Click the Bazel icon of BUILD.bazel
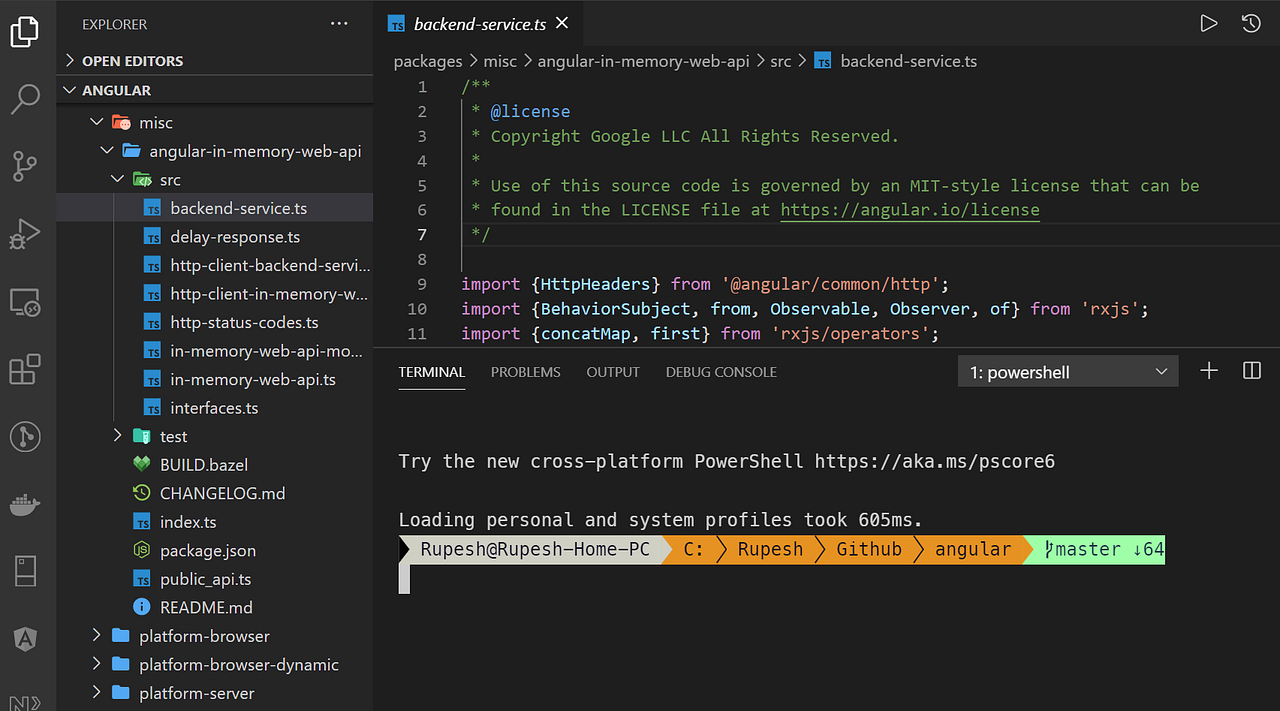 click(142, 465)
